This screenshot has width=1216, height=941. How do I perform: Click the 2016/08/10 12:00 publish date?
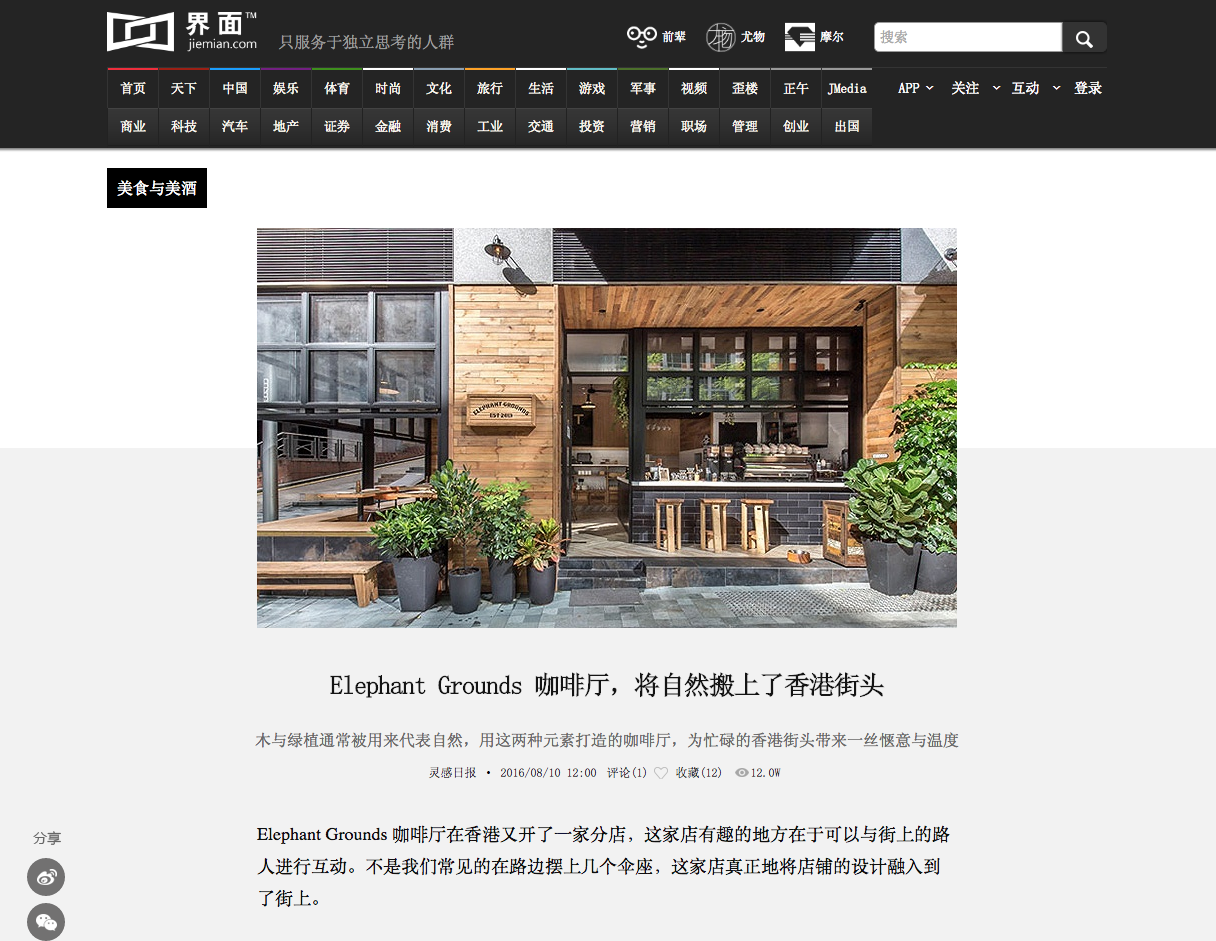click(548, 773)
